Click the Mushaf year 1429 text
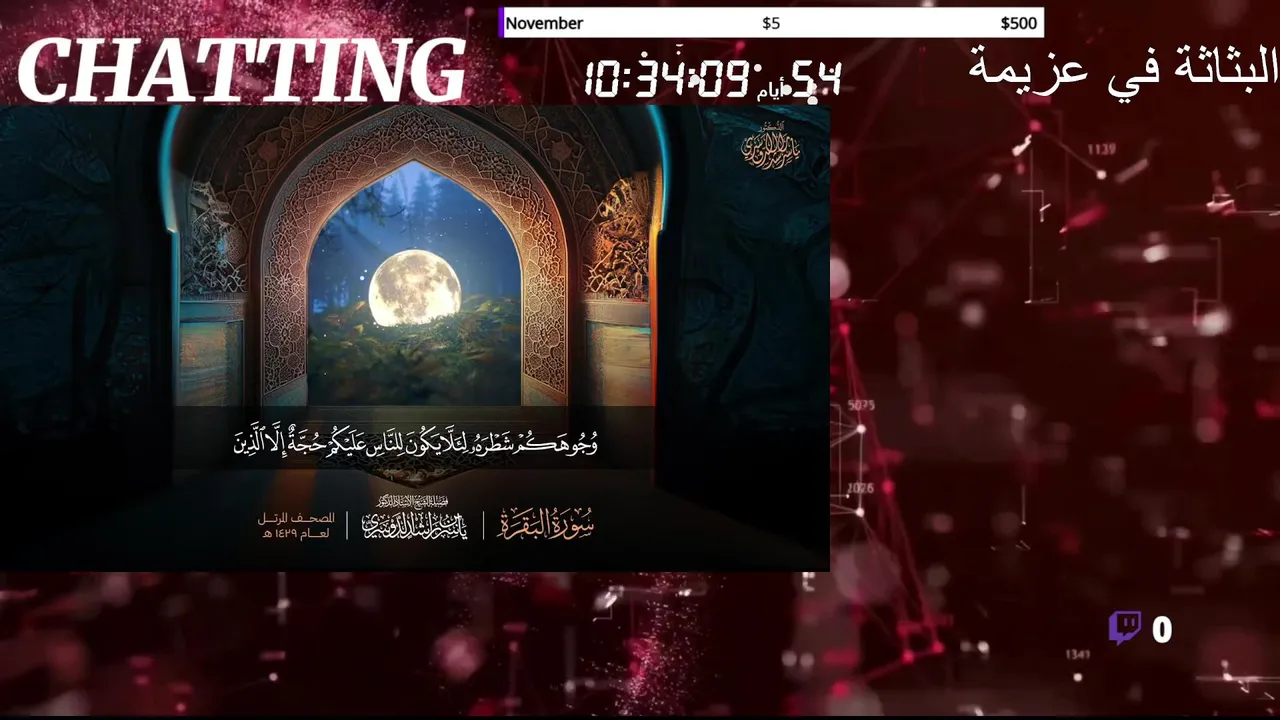This screenshot has width=1280, height=720. click(296, 526)
